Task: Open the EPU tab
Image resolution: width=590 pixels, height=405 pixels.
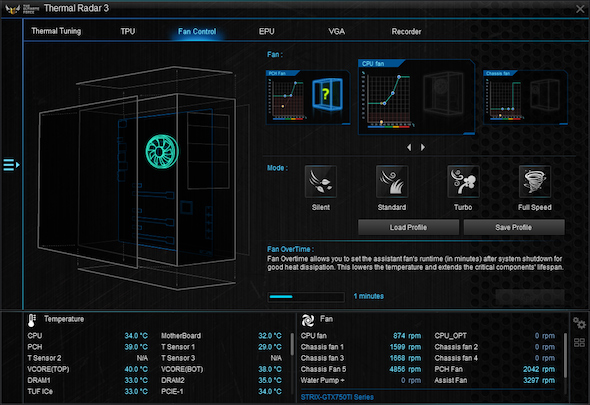Action: [x=266, y=31]
